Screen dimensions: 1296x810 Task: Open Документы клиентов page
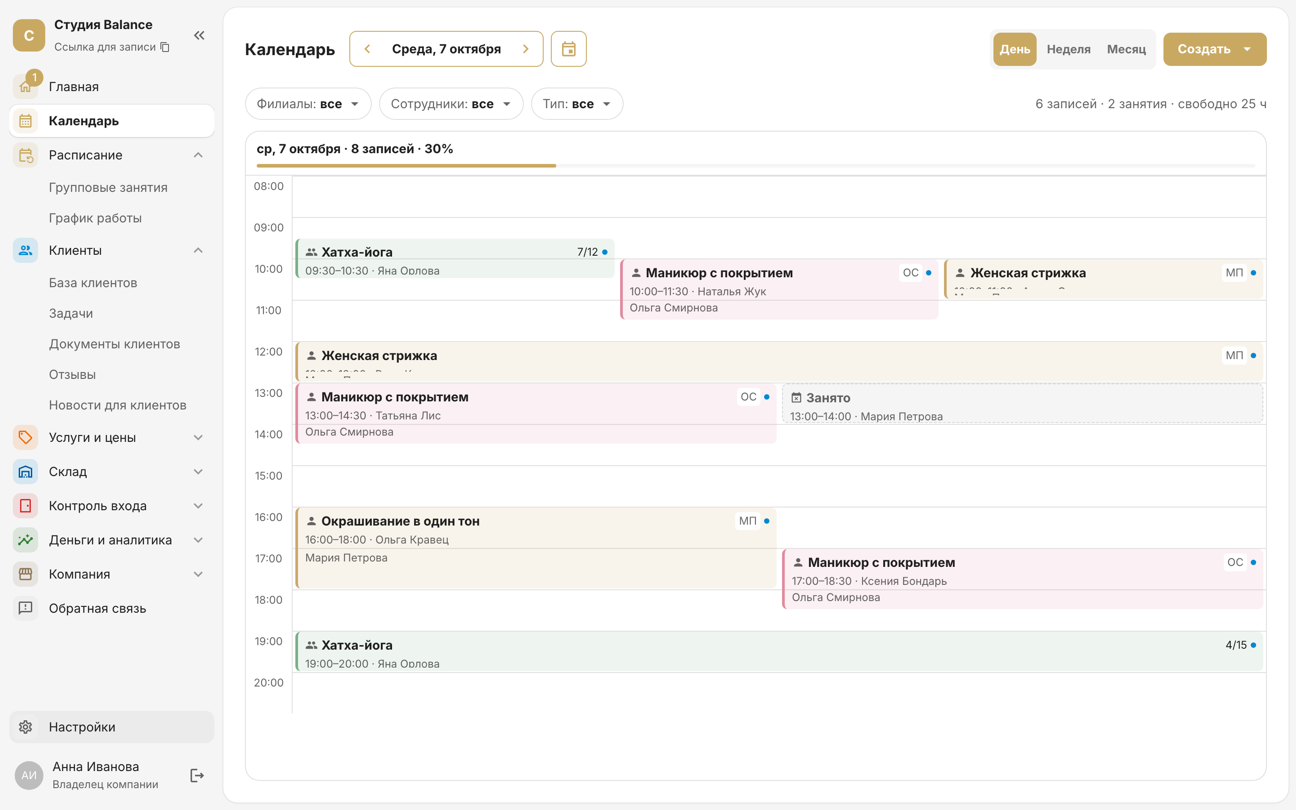click(x=114, y=344)
